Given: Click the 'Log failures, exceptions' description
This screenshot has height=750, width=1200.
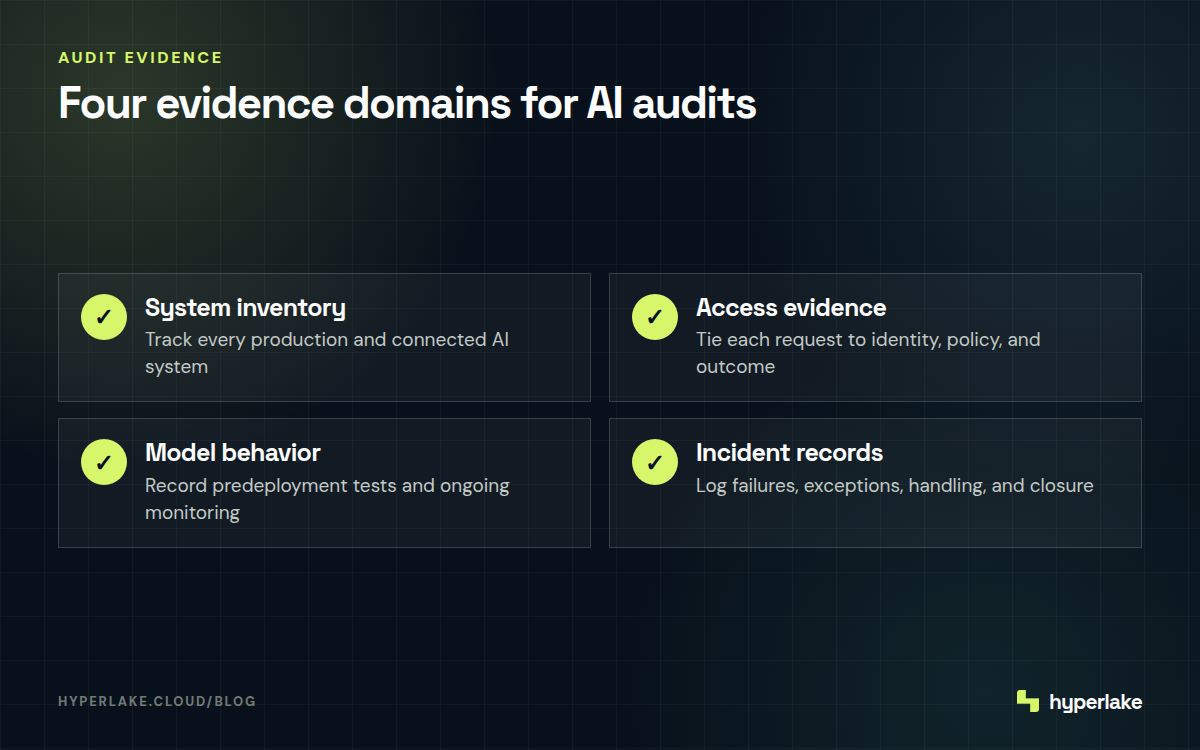Looking at the screenshot, I should tap(895, 486).
